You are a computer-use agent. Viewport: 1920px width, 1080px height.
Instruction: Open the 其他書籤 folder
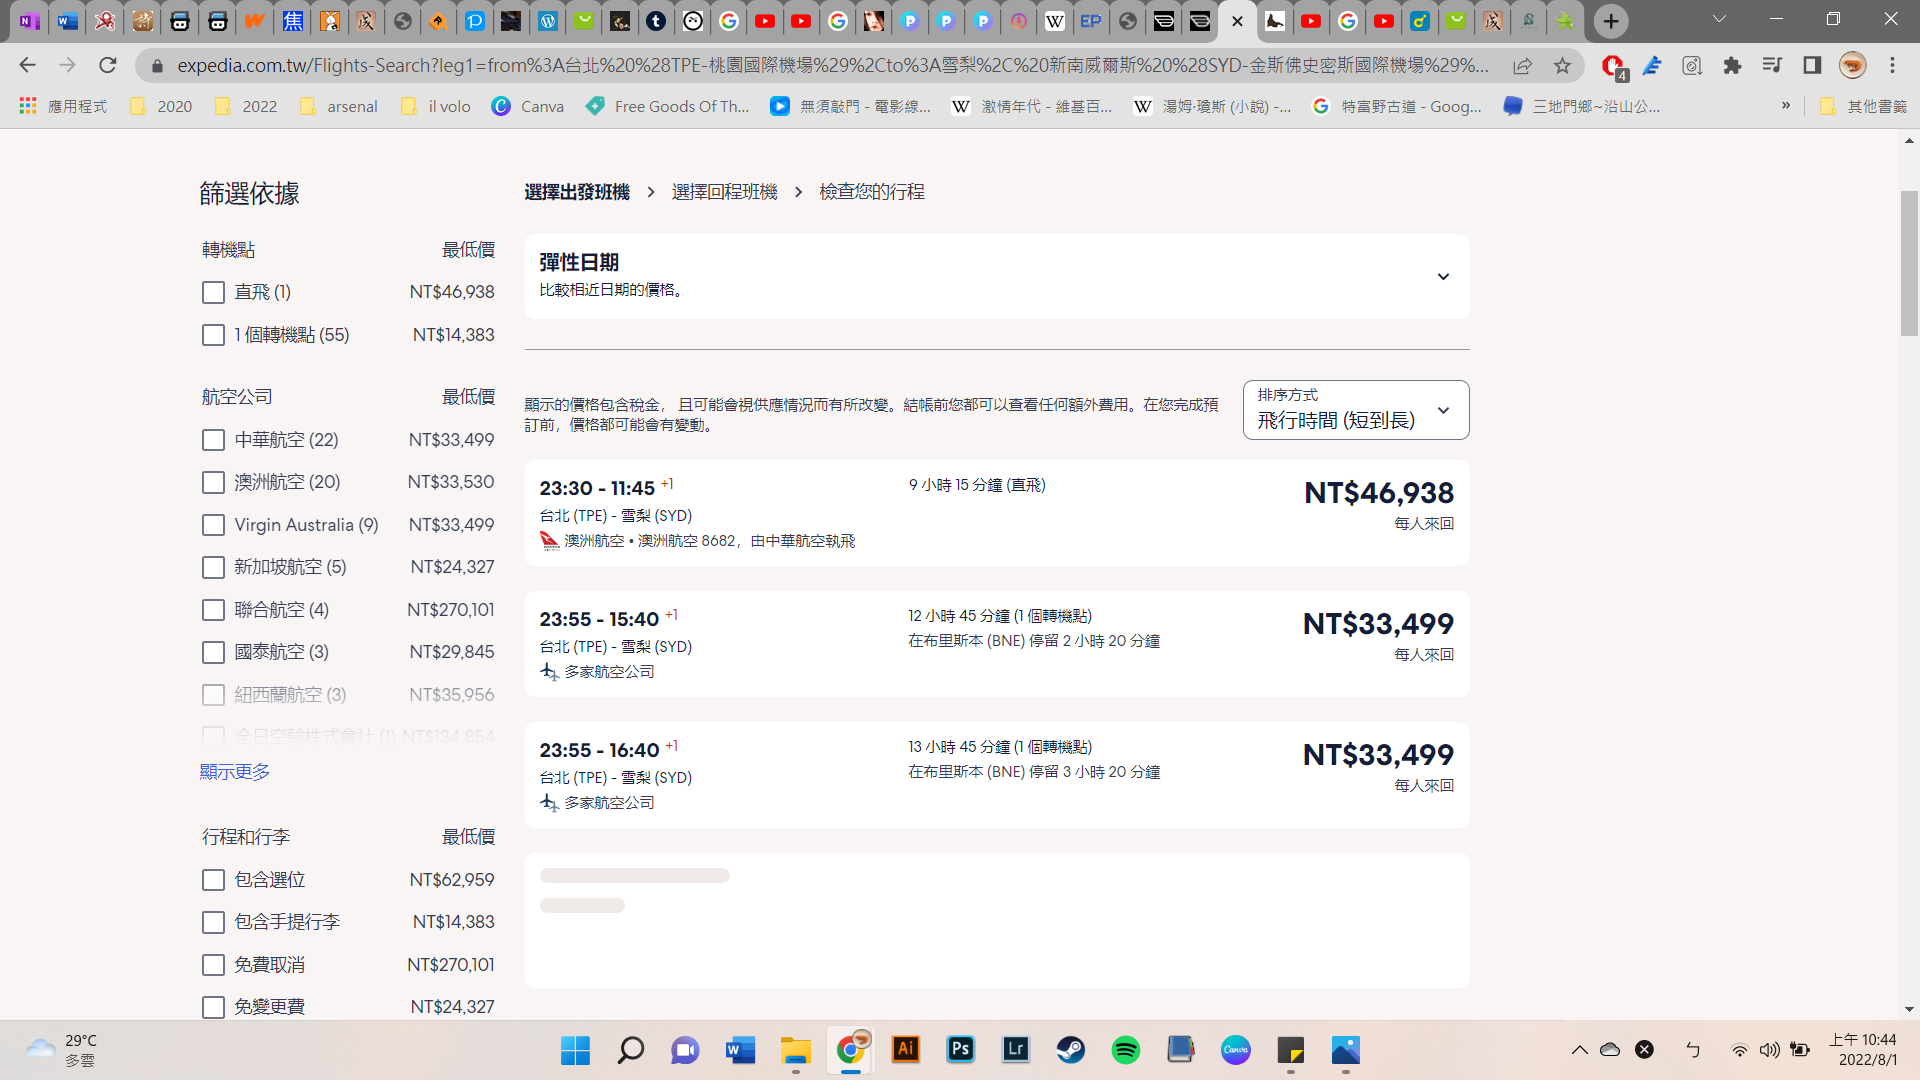[x=1863, y=106]
